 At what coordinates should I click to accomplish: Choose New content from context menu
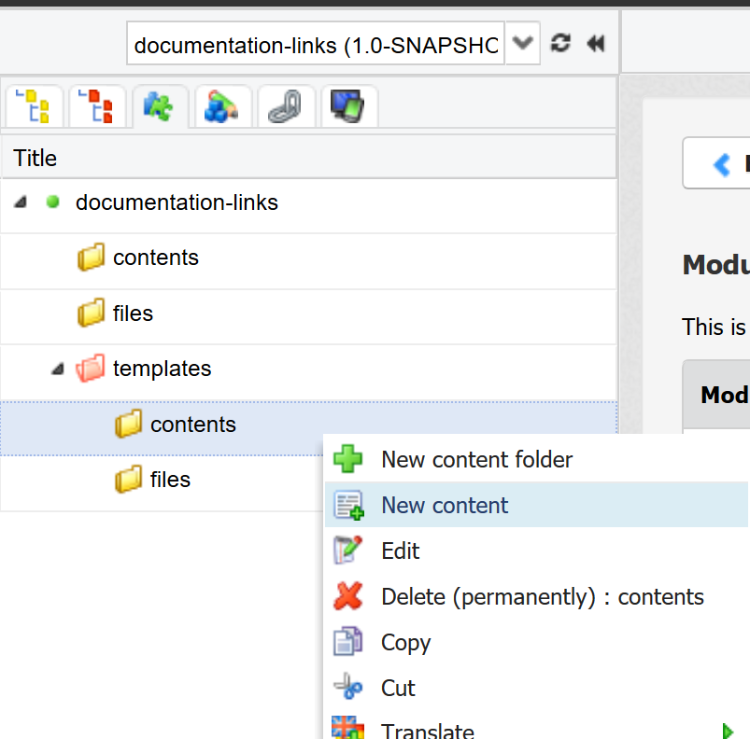(536, 505)
